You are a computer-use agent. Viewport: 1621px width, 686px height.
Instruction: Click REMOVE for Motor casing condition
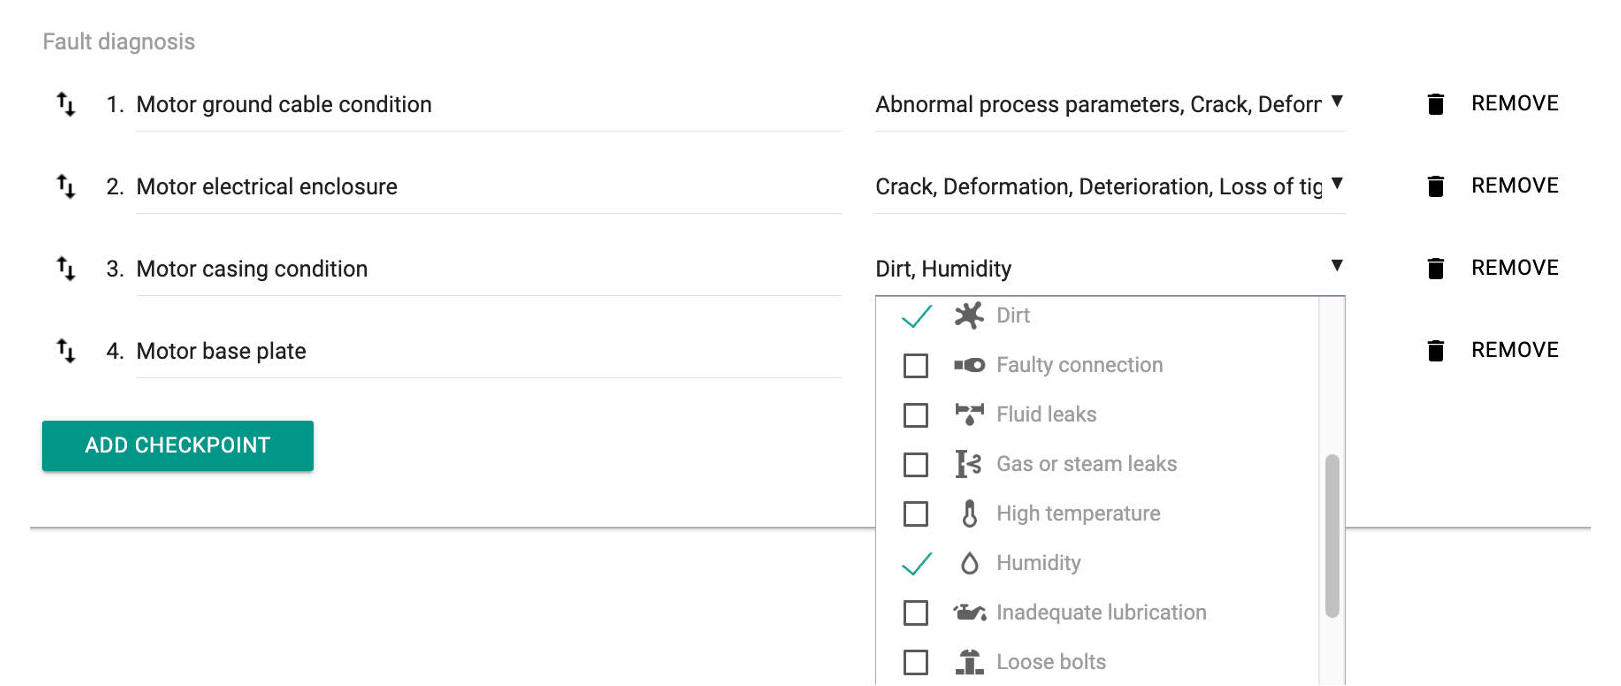(1514, 268)
